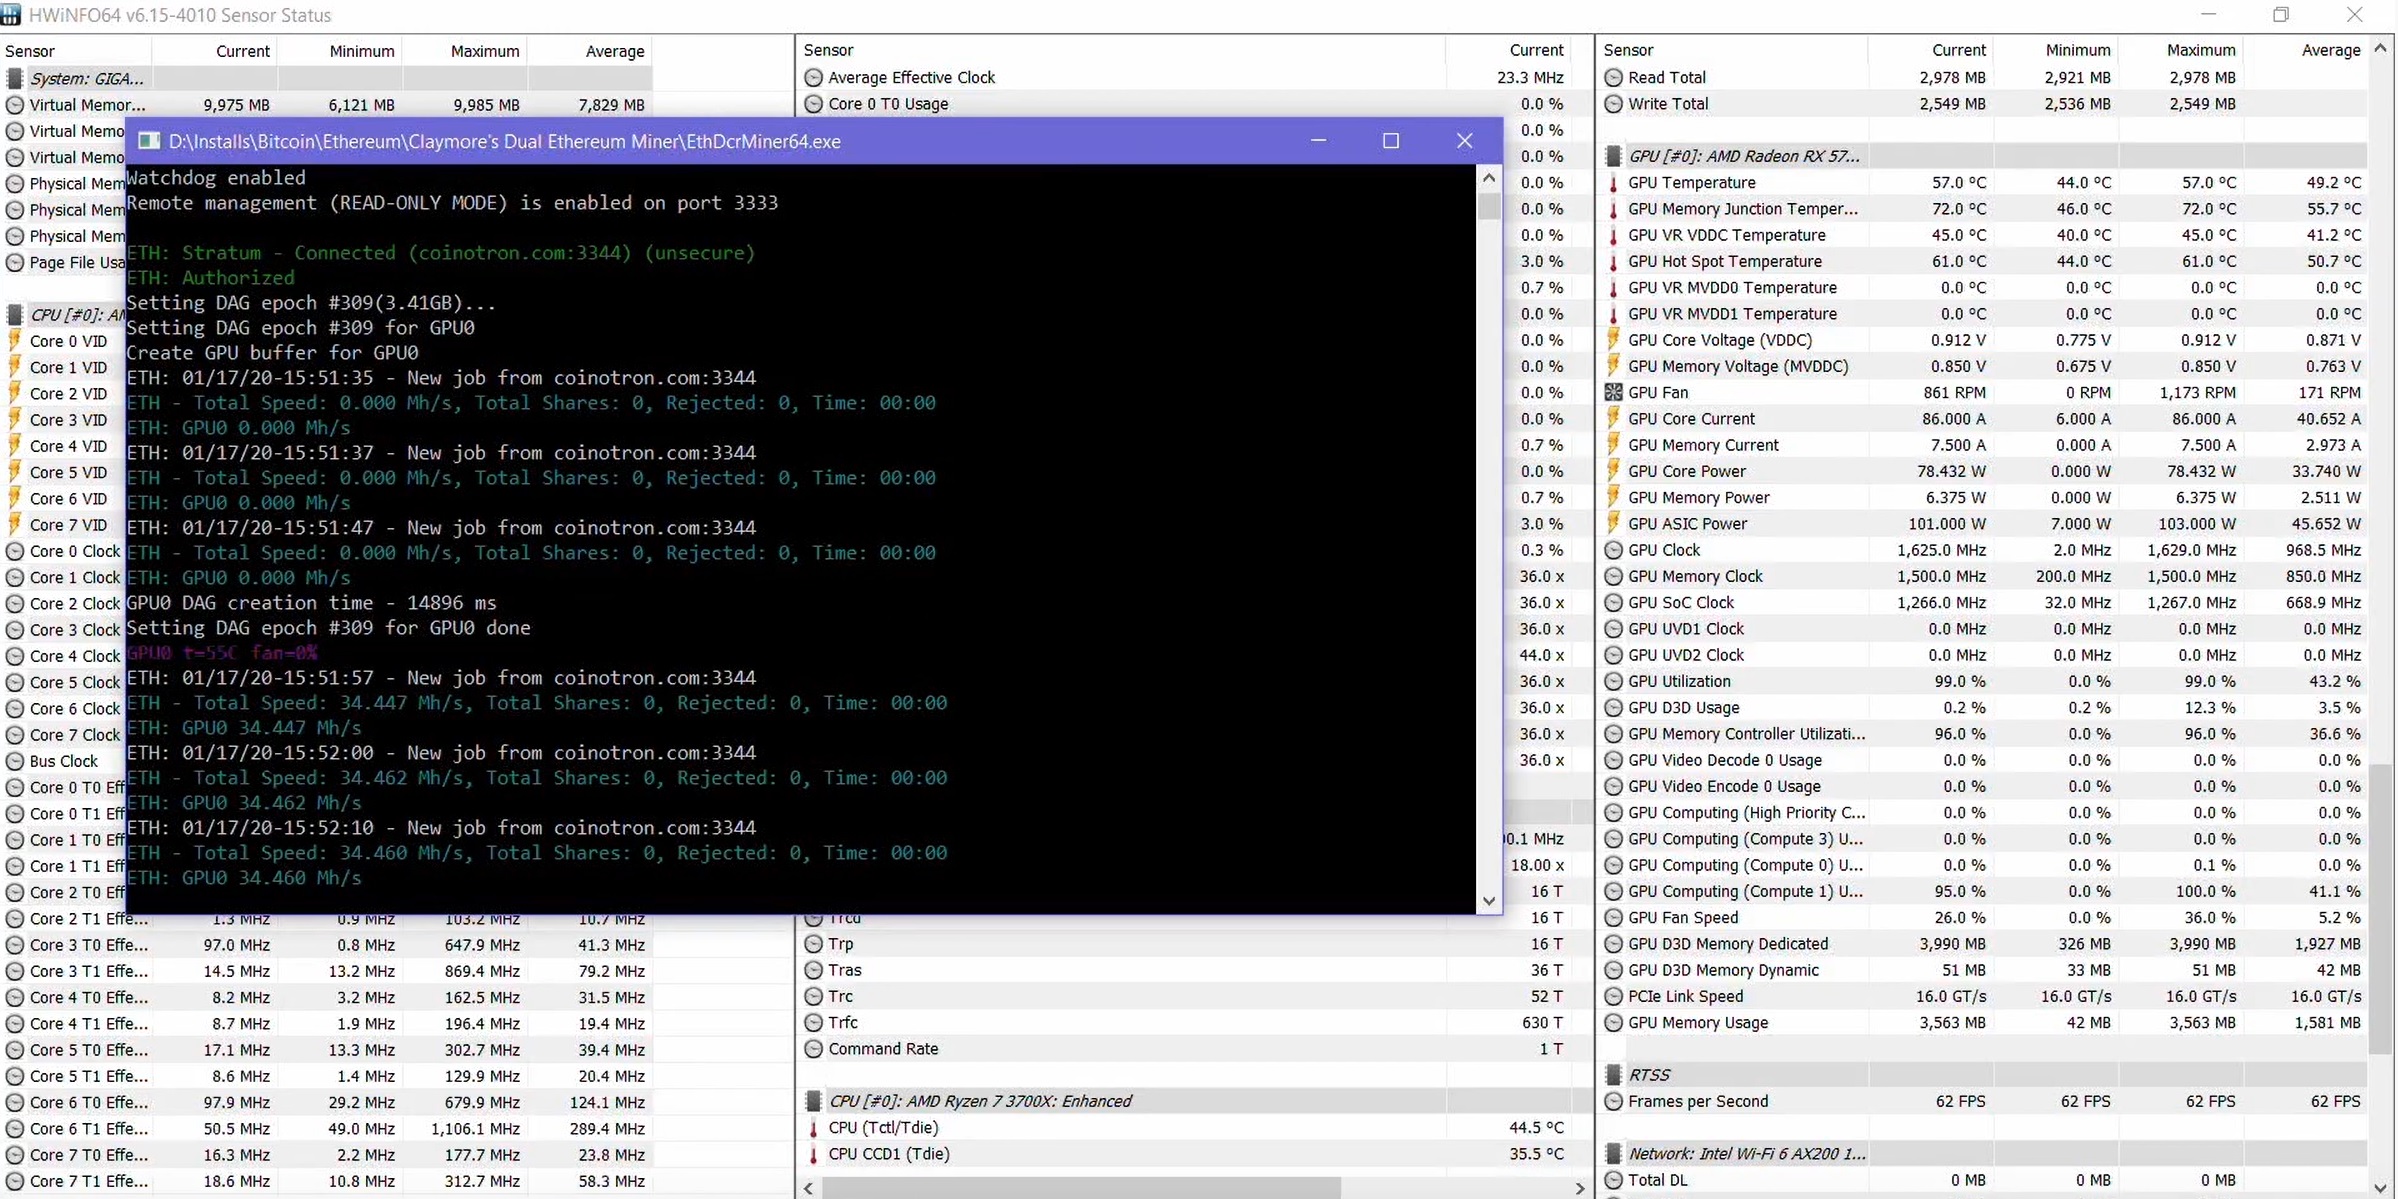
Task: Click the System: GIGA... sensor row
Action: tap(86, 76)
